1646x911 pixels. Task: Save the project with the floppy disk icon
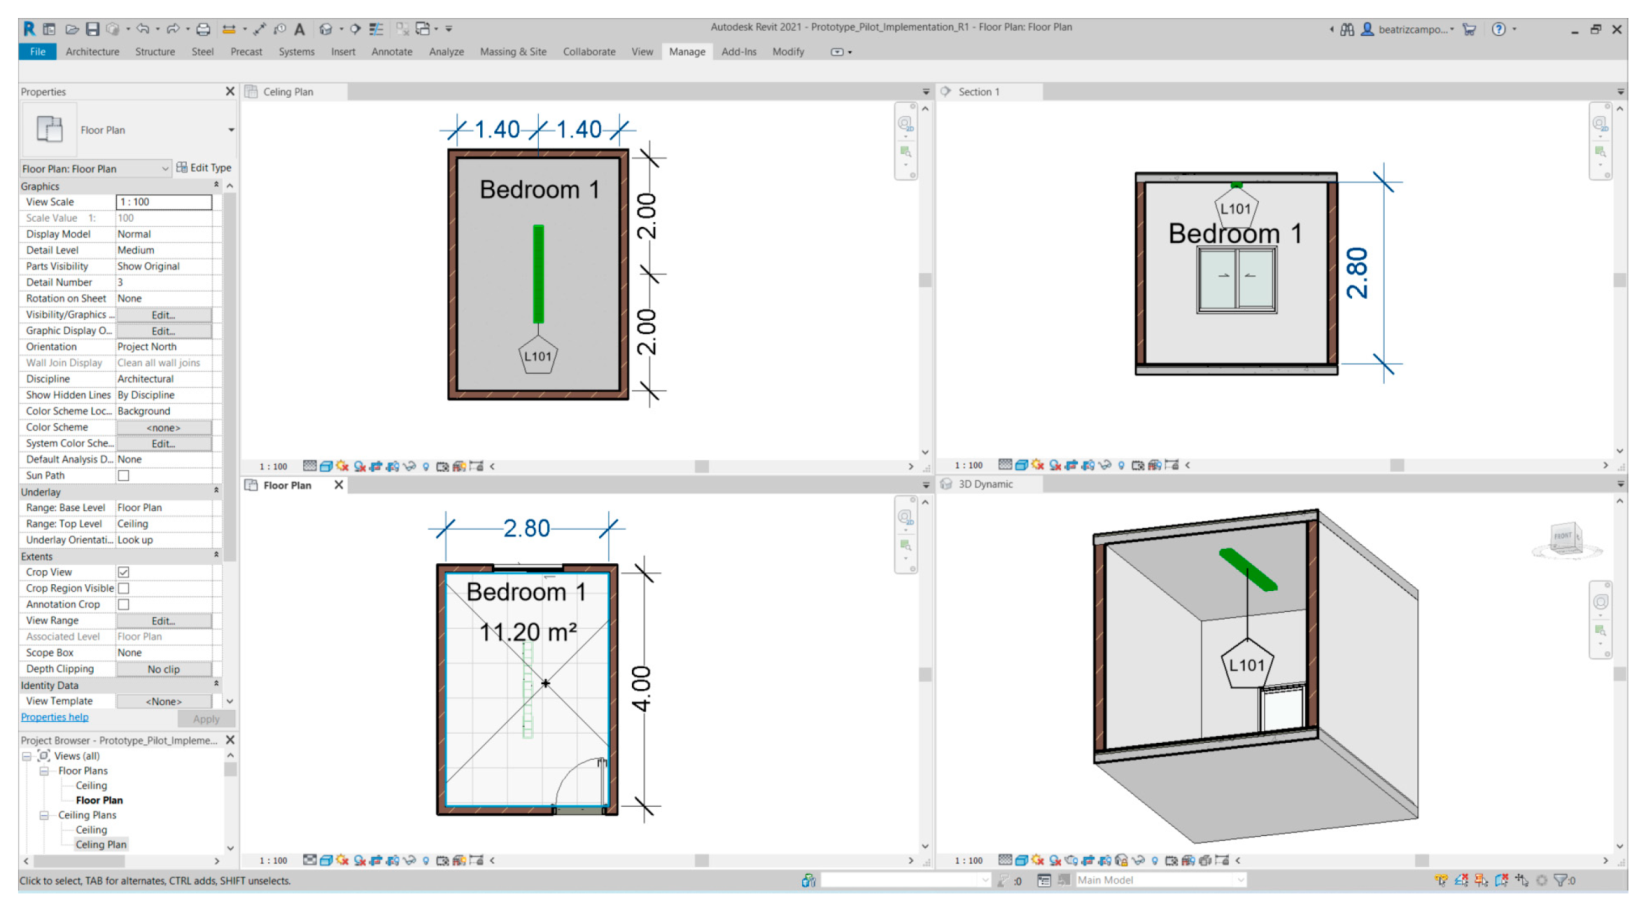pos(93,29)
